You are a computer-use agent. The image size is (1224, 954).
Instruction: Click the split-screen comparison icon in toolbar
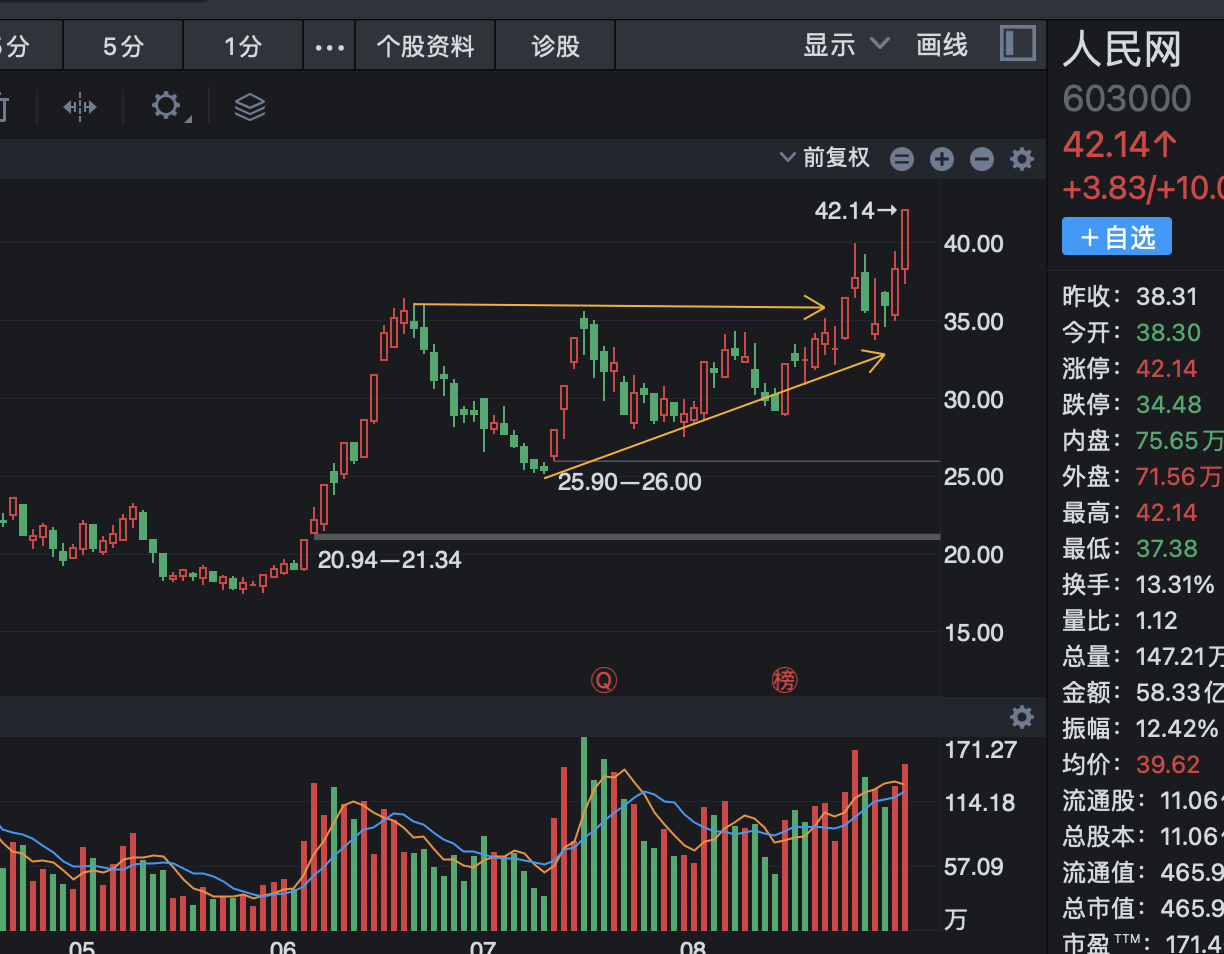coord(80,107)
